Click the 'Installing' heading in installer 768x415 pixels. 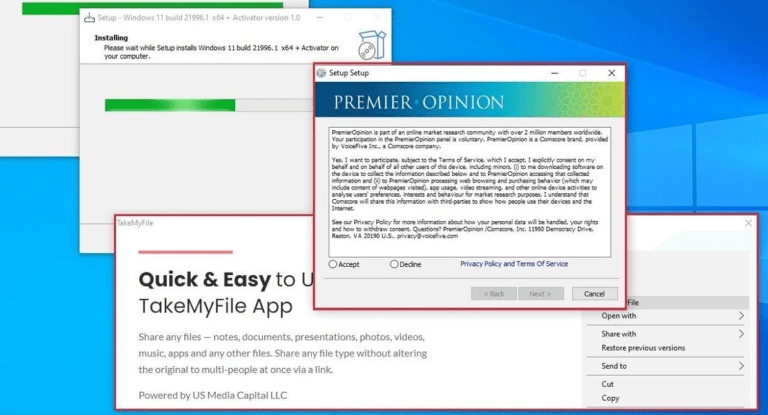pos(111,38)
